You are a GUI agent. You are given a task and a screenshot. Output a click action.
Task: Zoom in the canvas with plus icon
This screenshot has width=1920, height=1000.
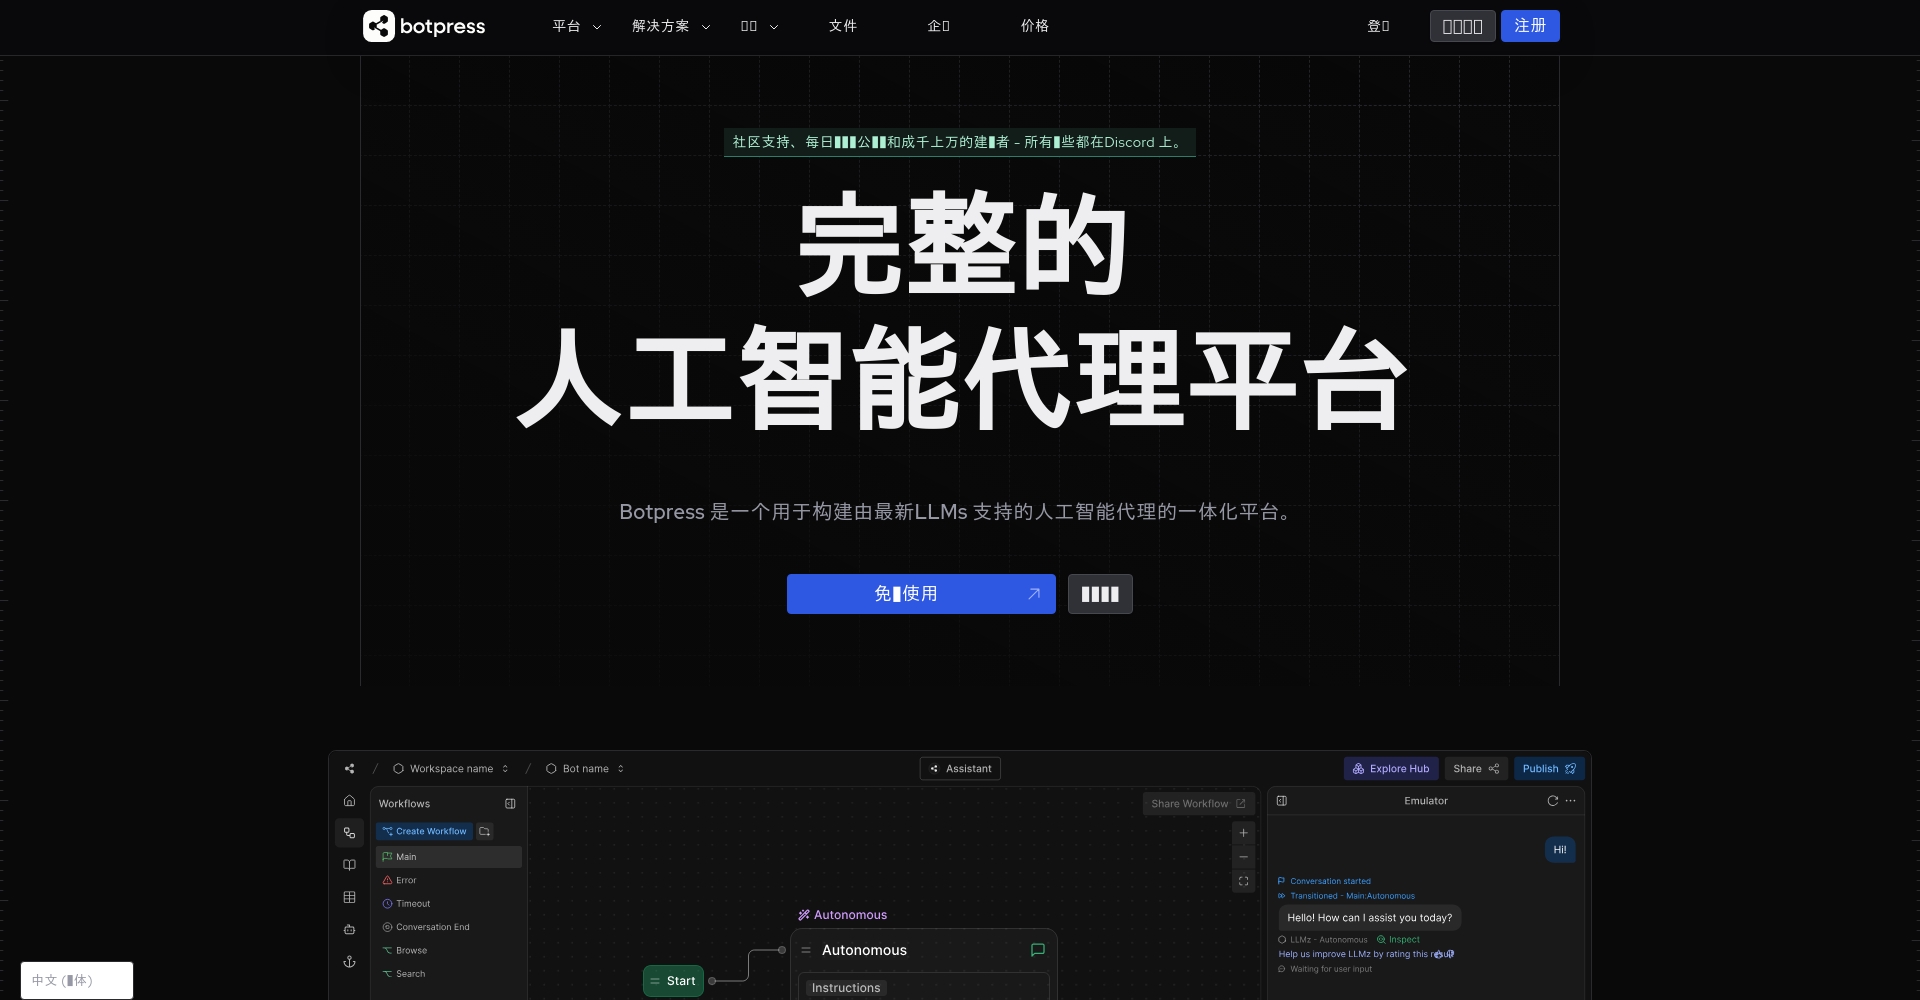[1243, 833]
